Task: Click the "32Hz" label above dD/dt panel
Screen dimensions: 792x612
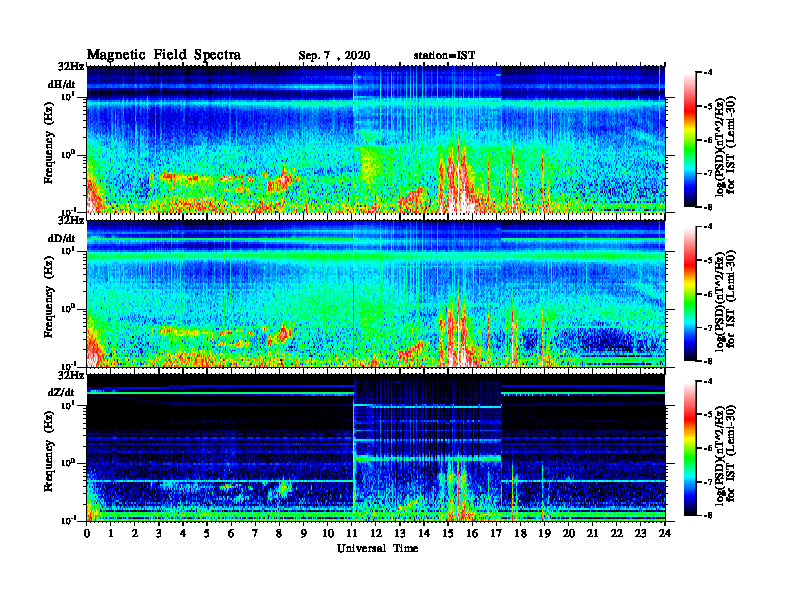Action: [71, 220]
